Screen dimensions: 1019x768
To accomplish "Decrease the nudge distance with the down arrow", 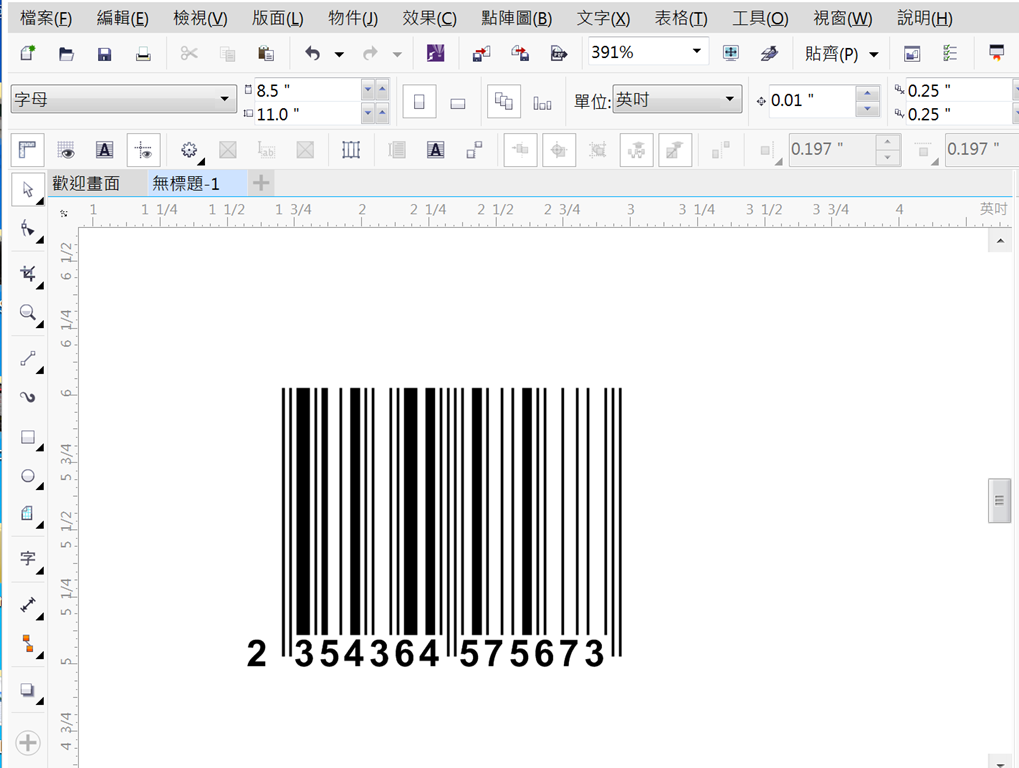I will [x=867, y=109].
